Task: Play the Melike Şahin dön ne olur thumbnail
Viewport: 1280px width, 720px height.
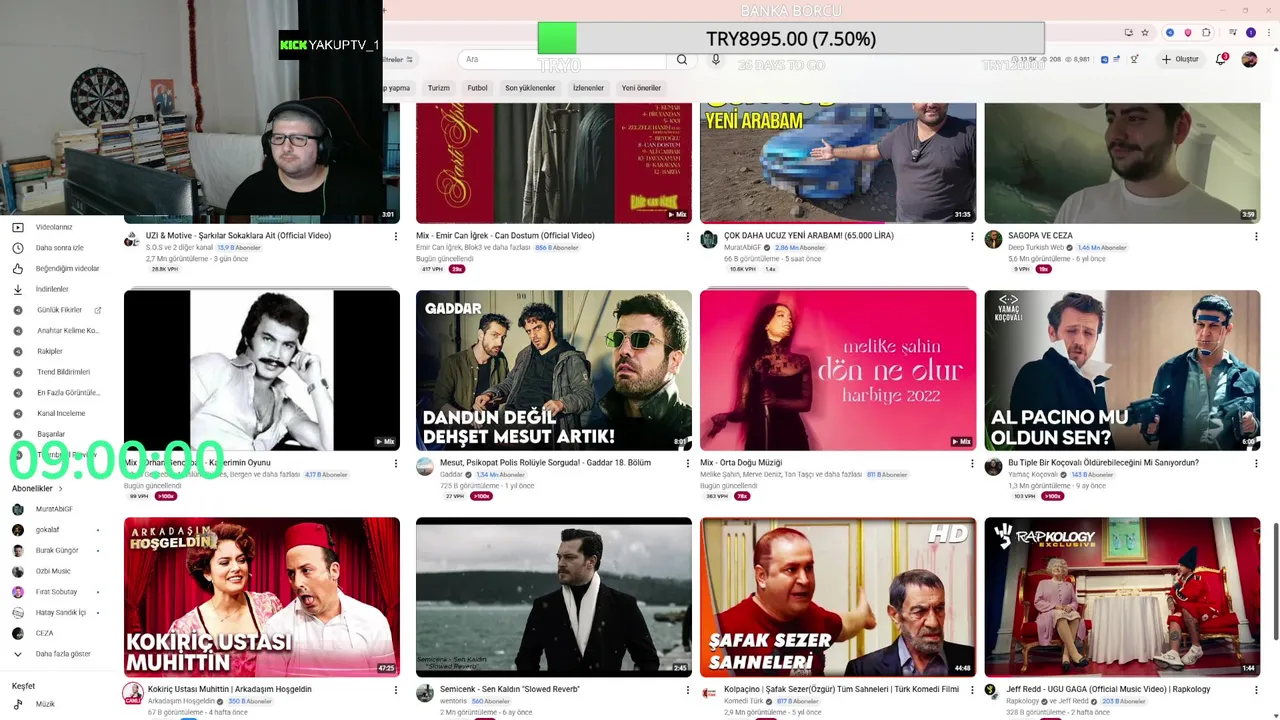Action: [838, 370]
